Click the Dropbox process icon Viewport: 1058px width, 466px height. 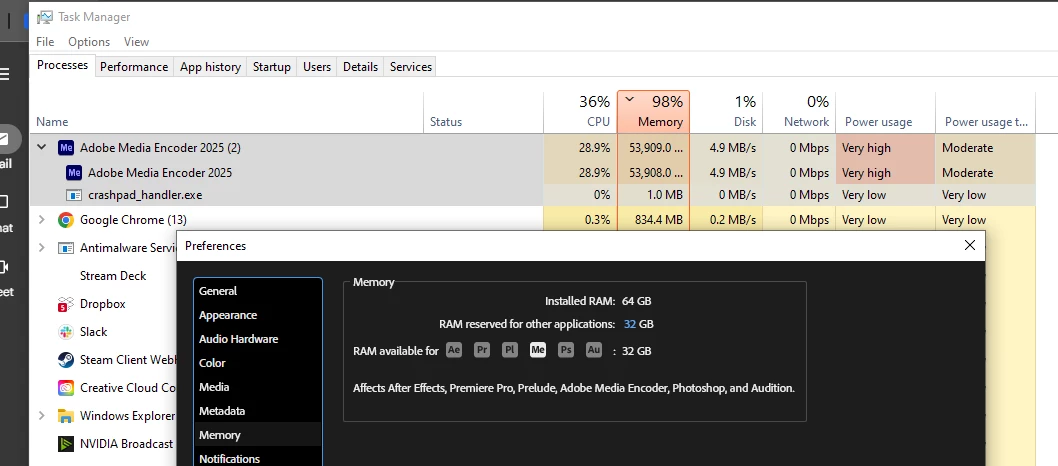pyautogui.click(x=65, y=304)
